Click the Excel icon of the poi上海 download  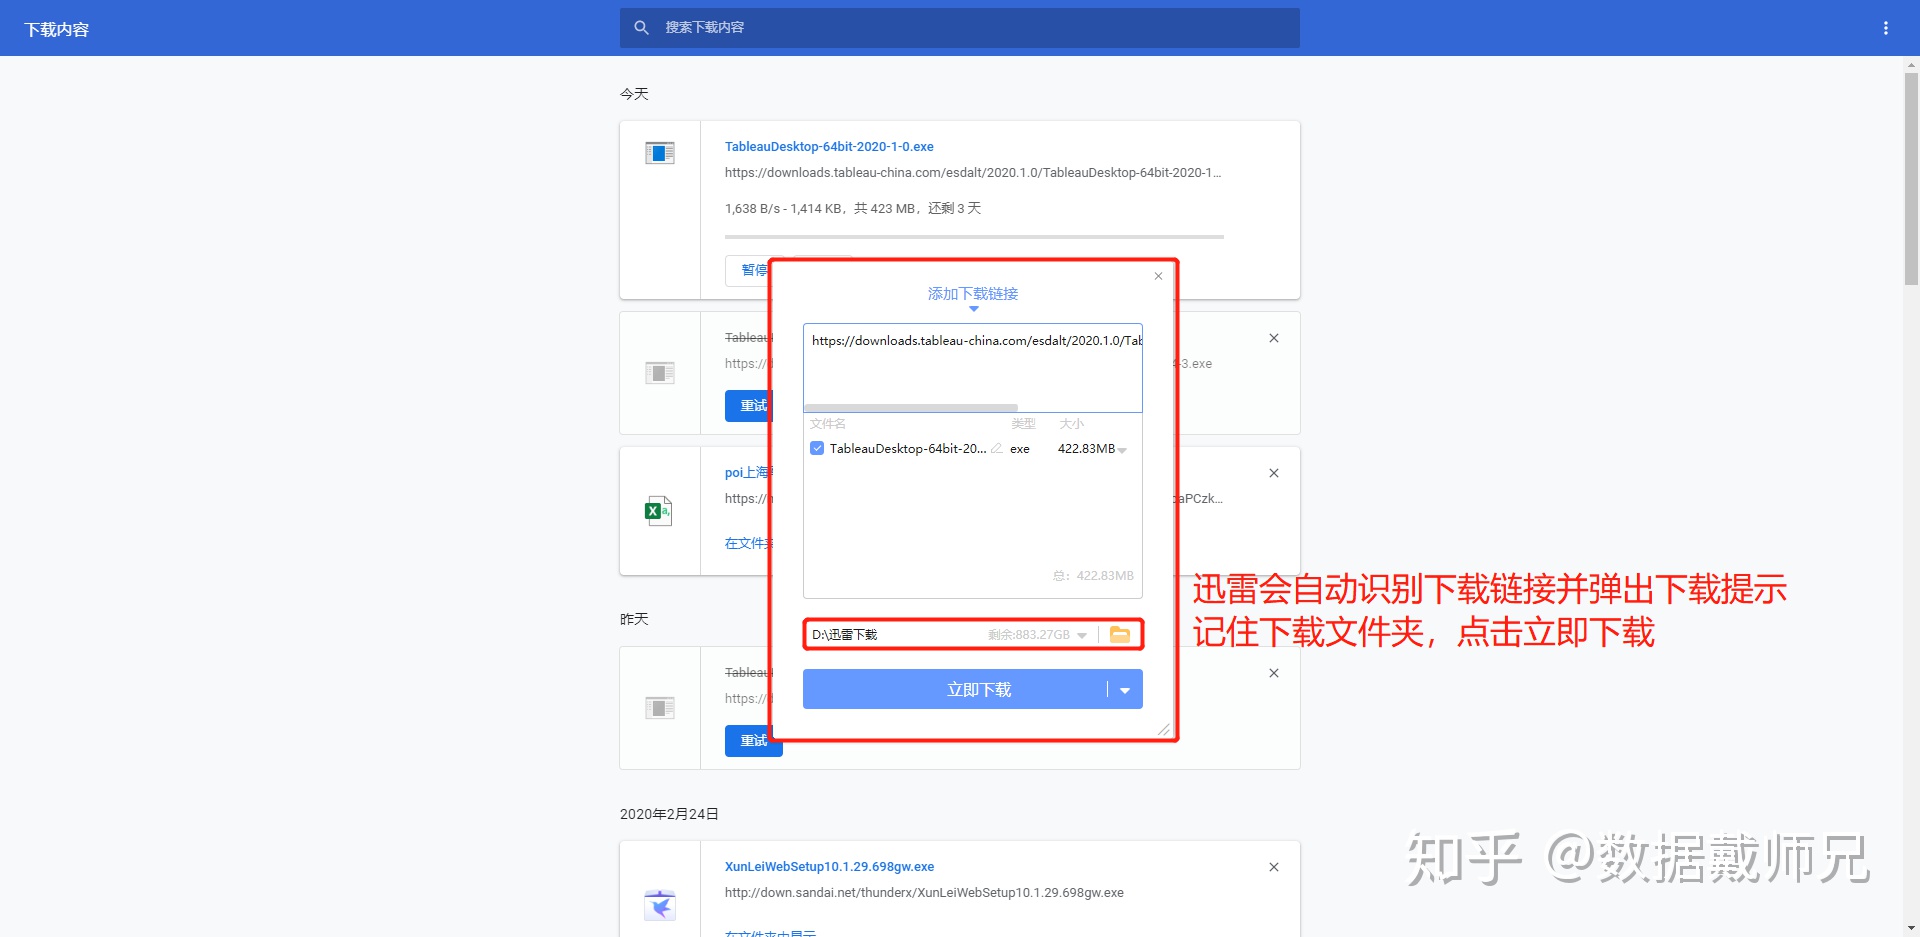[659, 511]
